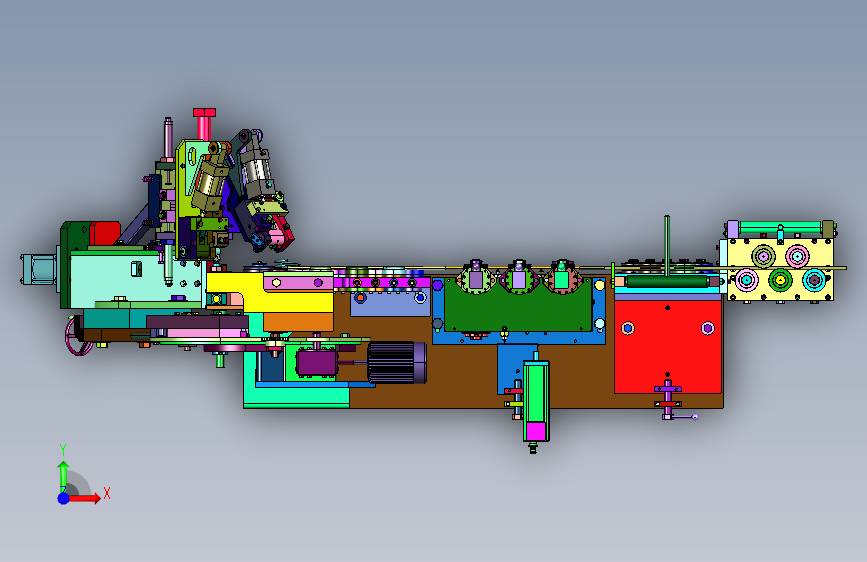Click the green Y axis arrow of the triad
Screen dimensions: 867x562
pyautogui.click(x=63, y=476)
